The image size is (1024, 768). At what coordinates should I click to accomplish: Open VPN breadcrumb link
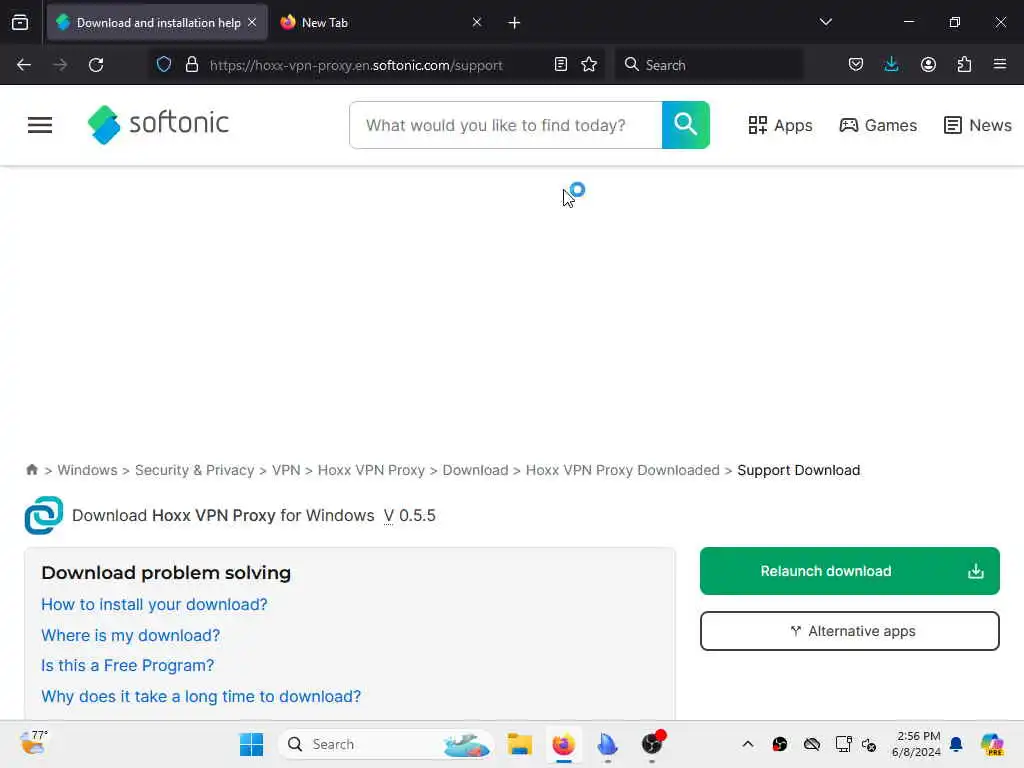pos(286,470)
